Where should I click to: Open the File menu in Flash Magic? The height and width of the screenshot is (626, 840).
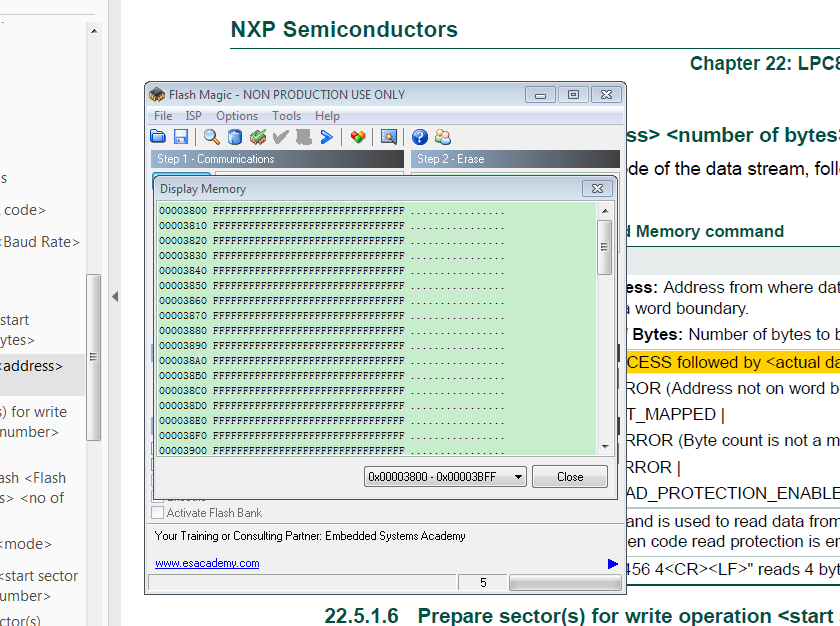tap(163, 116)
